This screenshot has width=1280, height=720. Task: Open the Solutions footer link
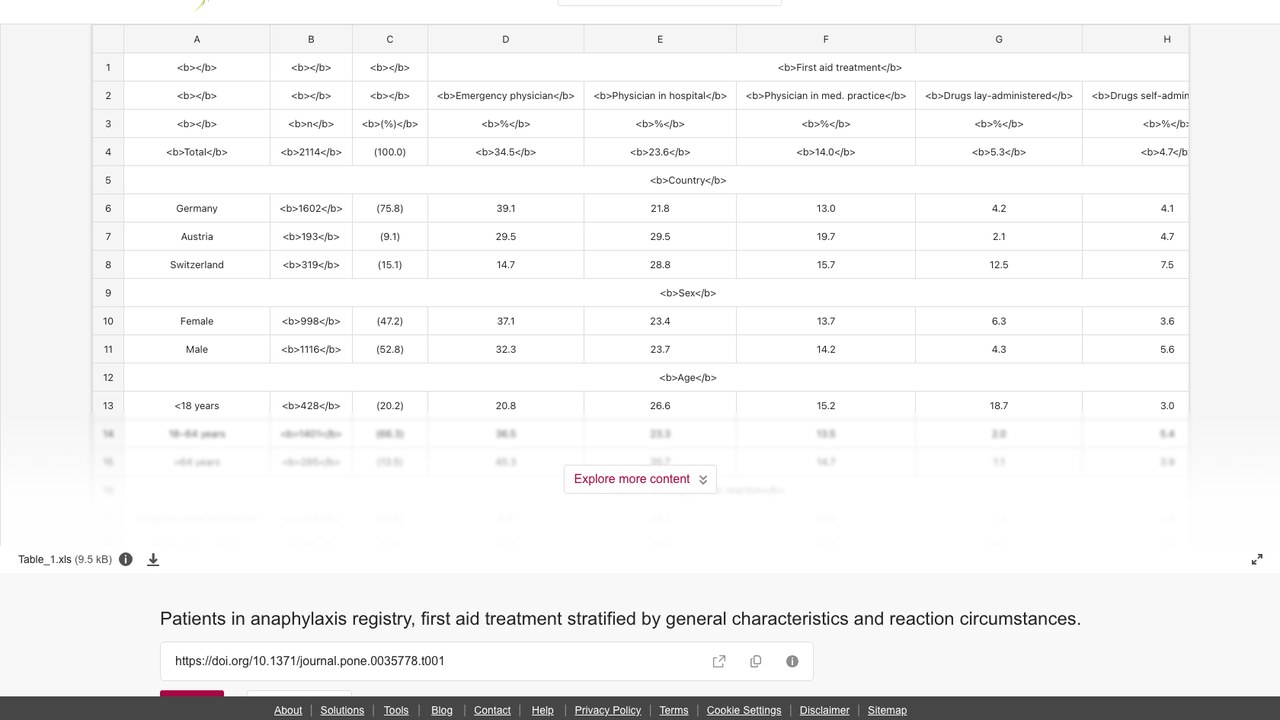pyautogui.click(x=342, y=710)
